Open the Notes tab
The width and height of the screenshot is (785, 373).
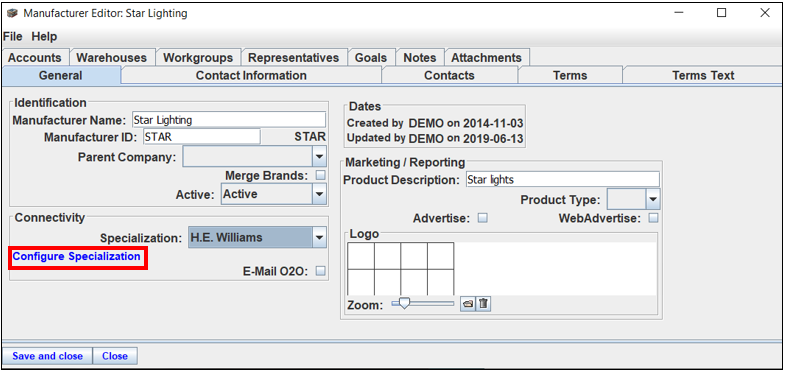pyautogui.click(x=420, y=58)
